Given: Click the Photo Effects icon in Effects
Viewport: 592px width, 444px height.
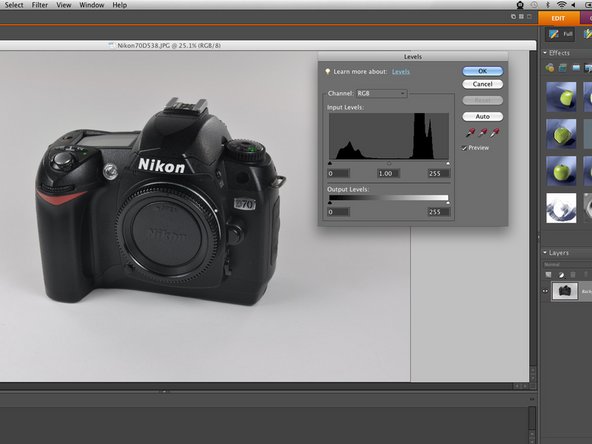Looking at the screenshot, I should pyautogui.click(x=576, y=68).
